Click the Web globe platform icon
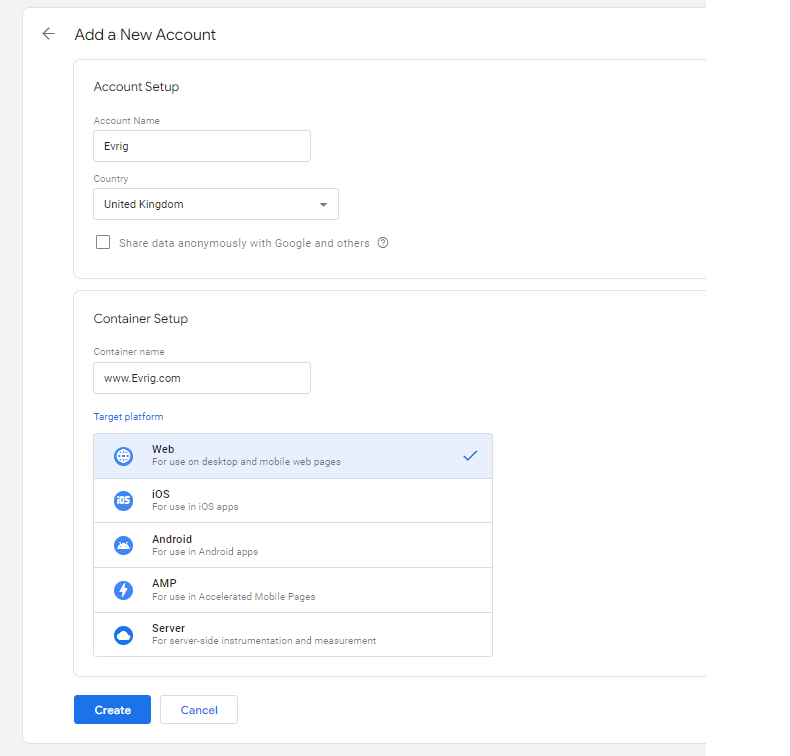790x756 pixels. tap(123, 456)
